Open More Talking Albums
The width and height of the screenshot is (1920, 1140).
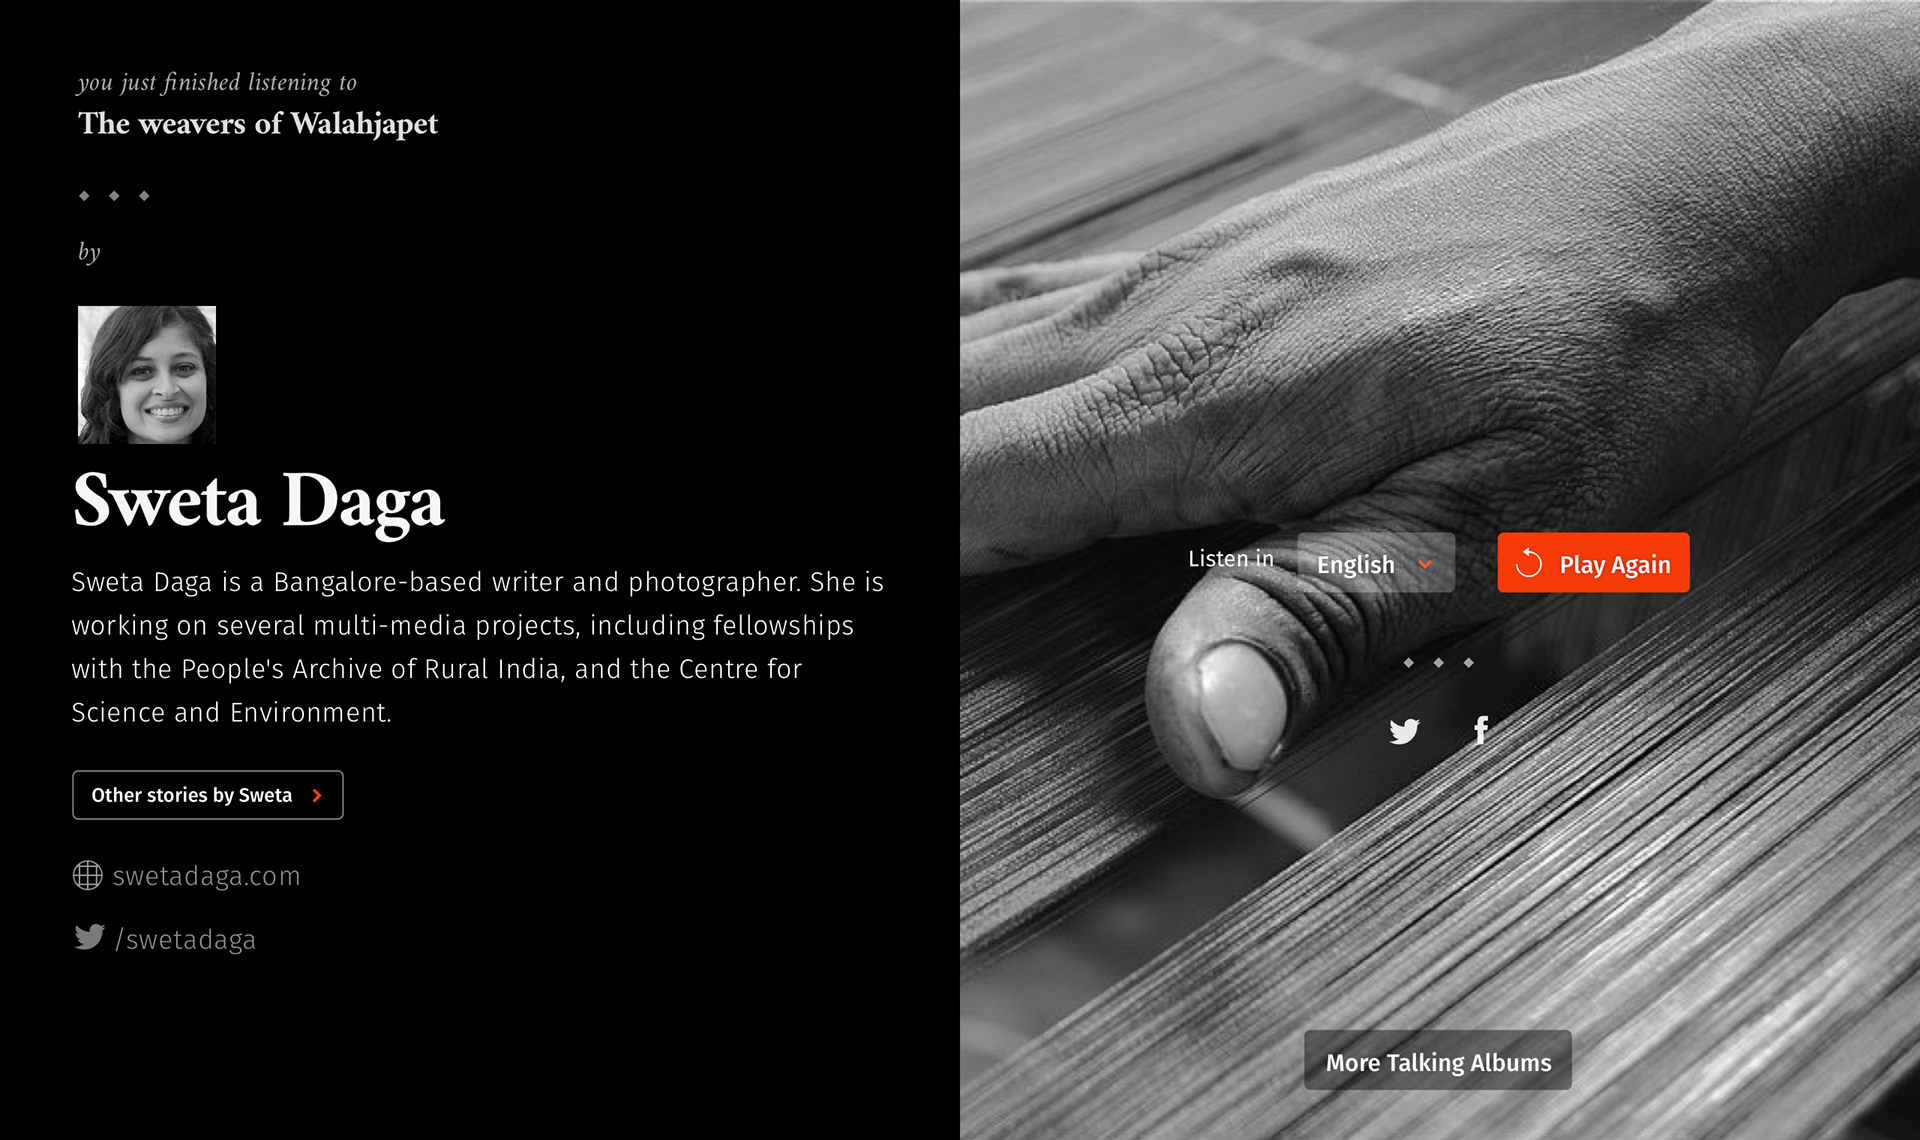click(x=1437, y=1061)
